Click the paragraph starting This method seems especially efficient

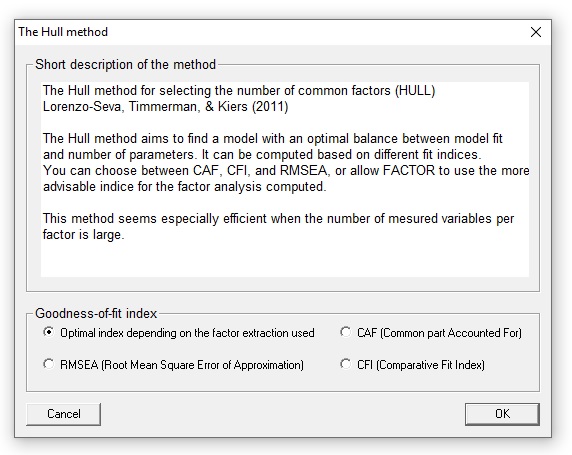(278, 226)
